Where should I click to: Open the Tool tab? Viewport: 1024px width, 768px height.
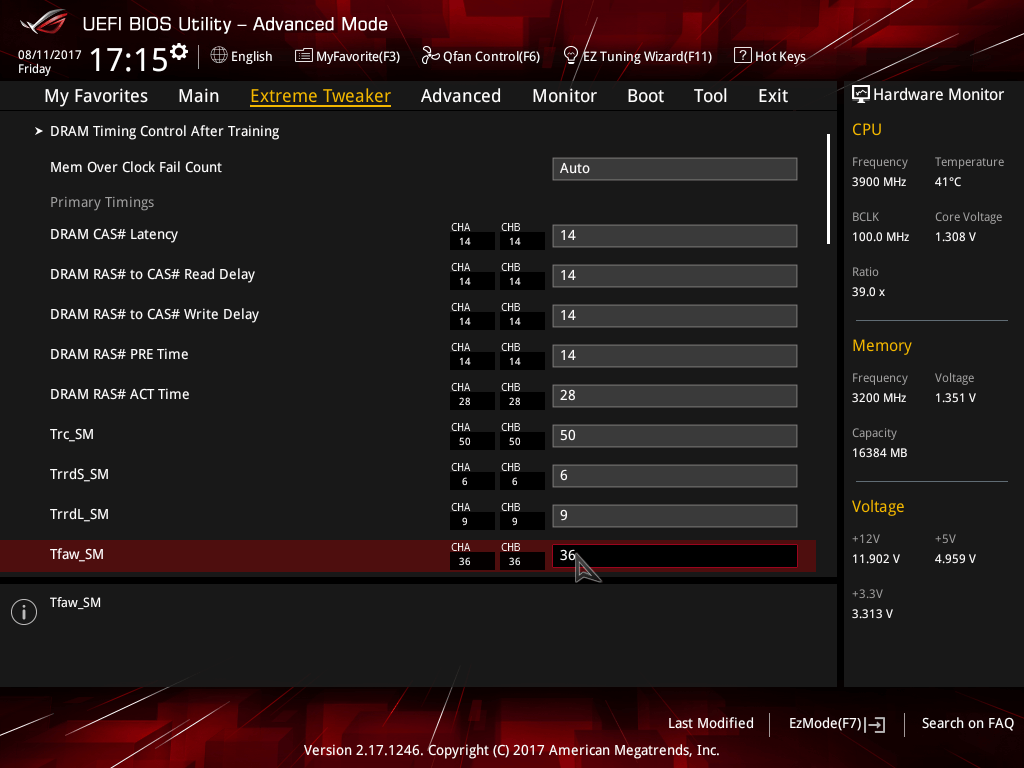click(710, 96)
